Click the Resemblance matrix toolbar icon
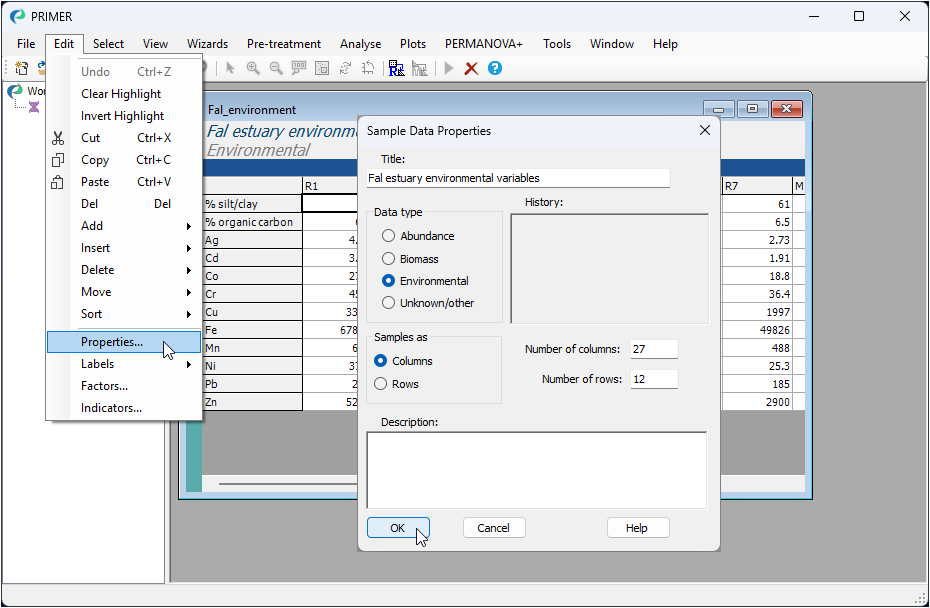This screenshot has height=608, width=930. click(x=396, y=68)
